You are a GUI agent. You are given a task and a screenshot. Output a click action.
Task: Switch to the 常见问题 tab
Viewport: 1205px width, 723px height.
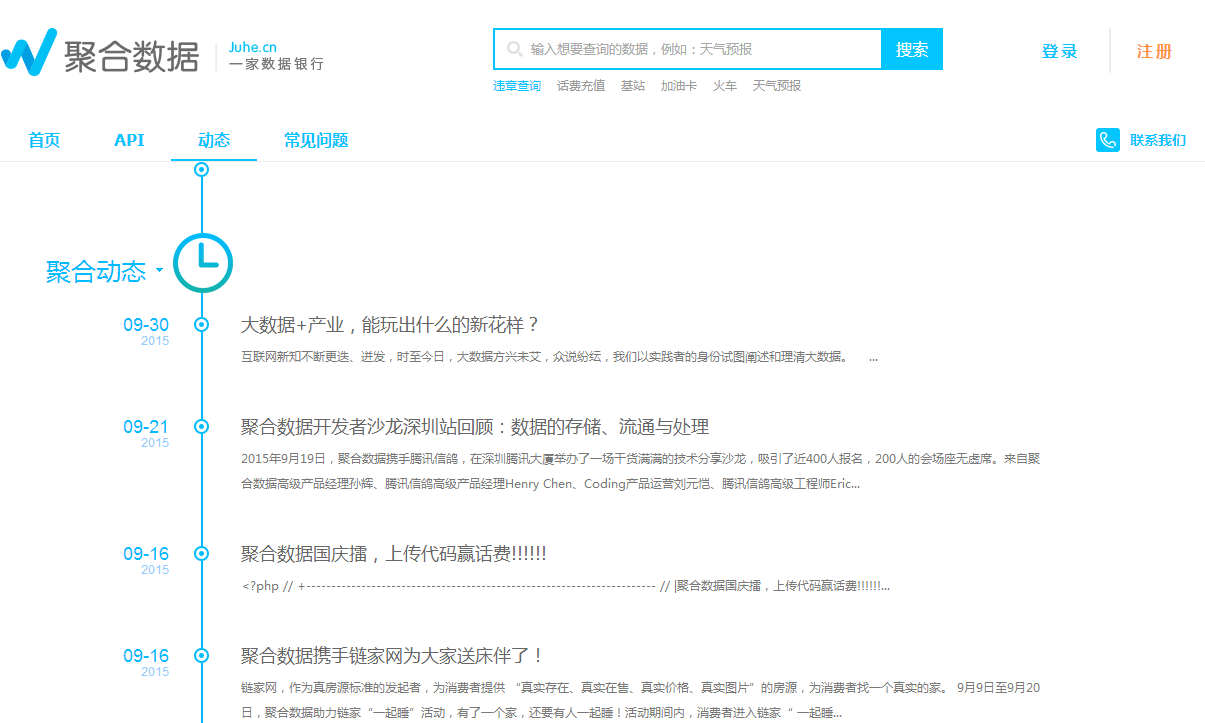coord(316,140)
